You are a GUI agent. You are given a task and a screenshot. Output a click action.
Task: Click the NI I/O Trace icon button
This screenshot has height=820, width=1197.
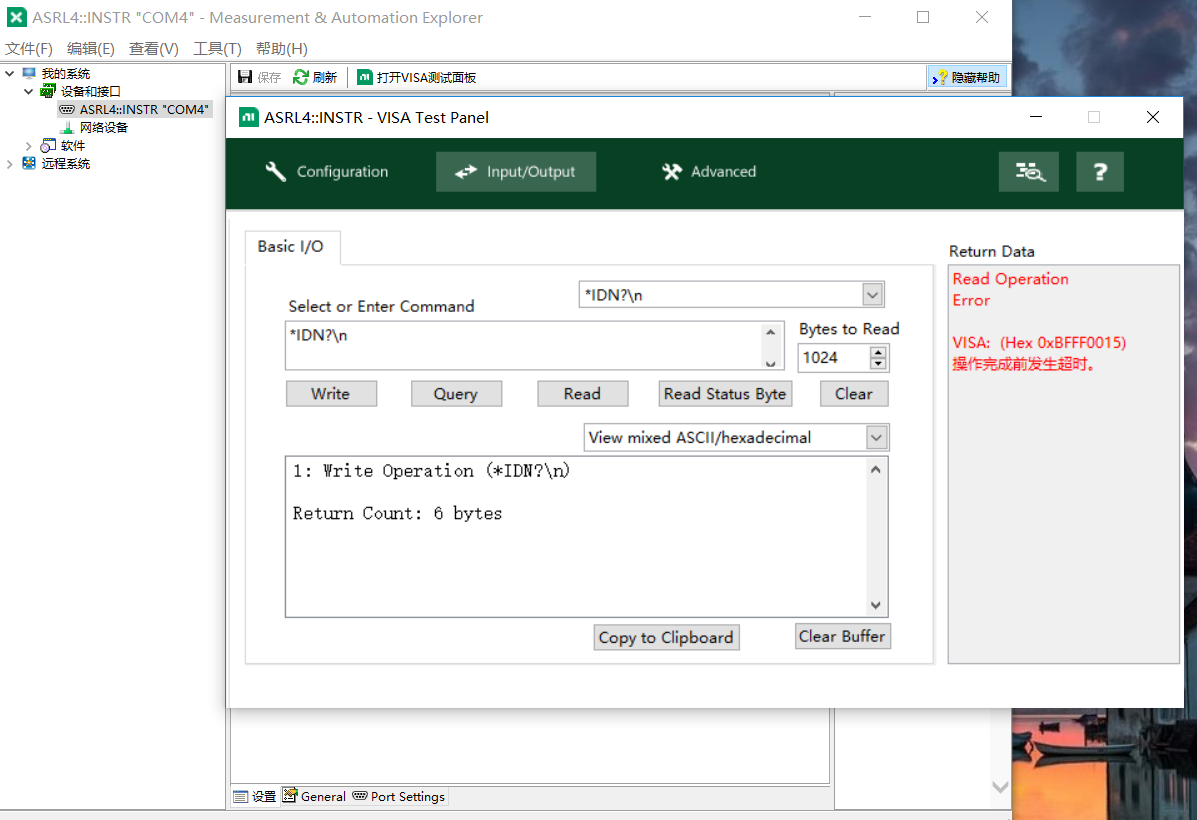(1029, 172)
